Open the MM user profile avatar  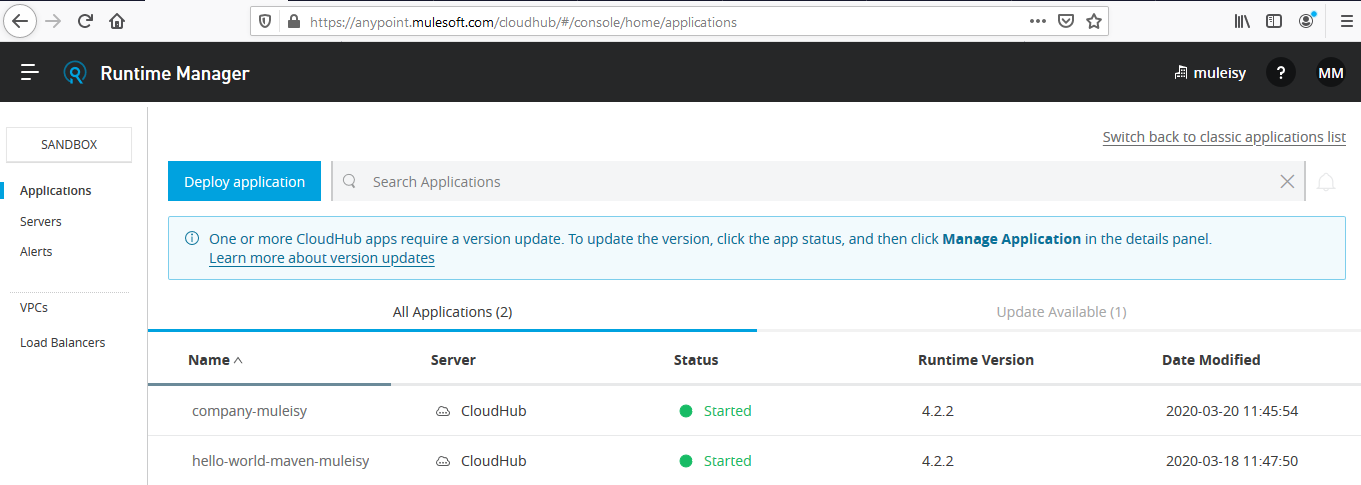[x=1331, y=72]
